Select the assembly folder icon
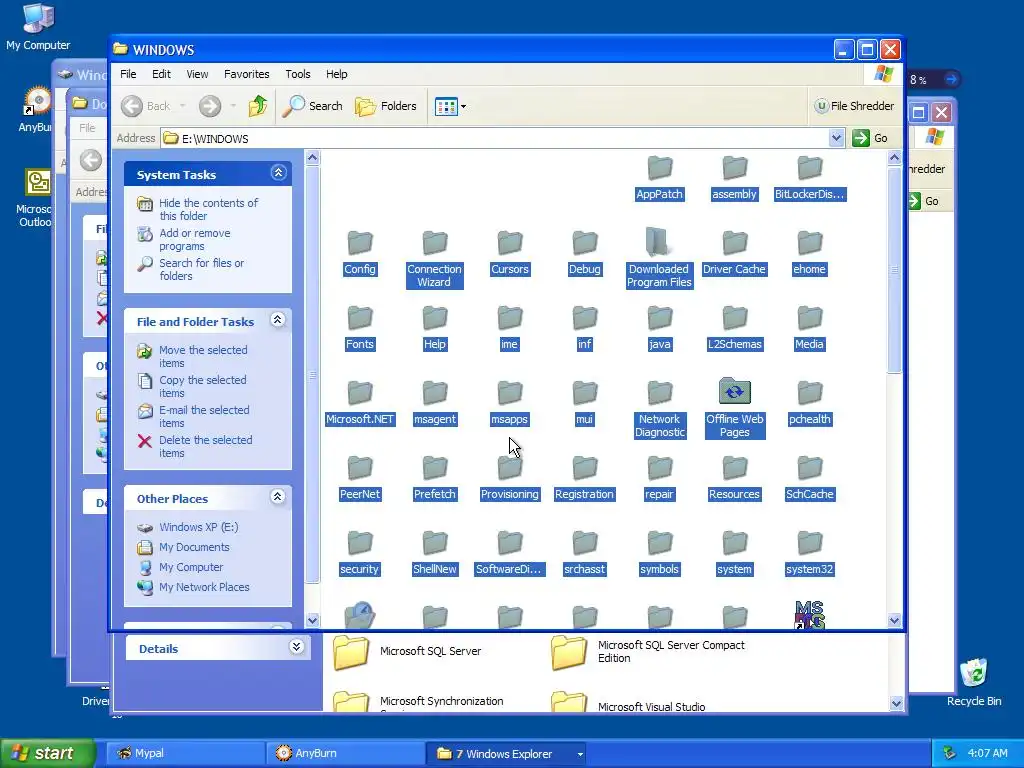Image resolution: width=1024 pixels, height=768 pixels. pos(734,168)
